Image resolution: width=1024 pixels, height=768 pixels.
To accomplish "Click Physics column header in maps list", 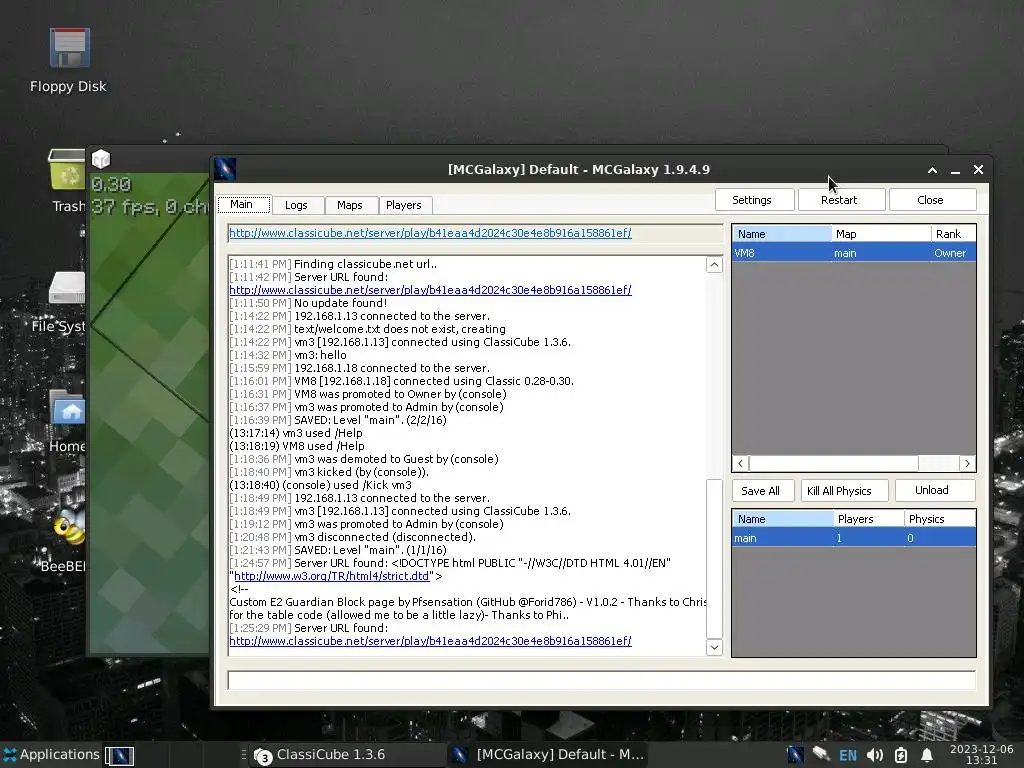I will point(939,519).
